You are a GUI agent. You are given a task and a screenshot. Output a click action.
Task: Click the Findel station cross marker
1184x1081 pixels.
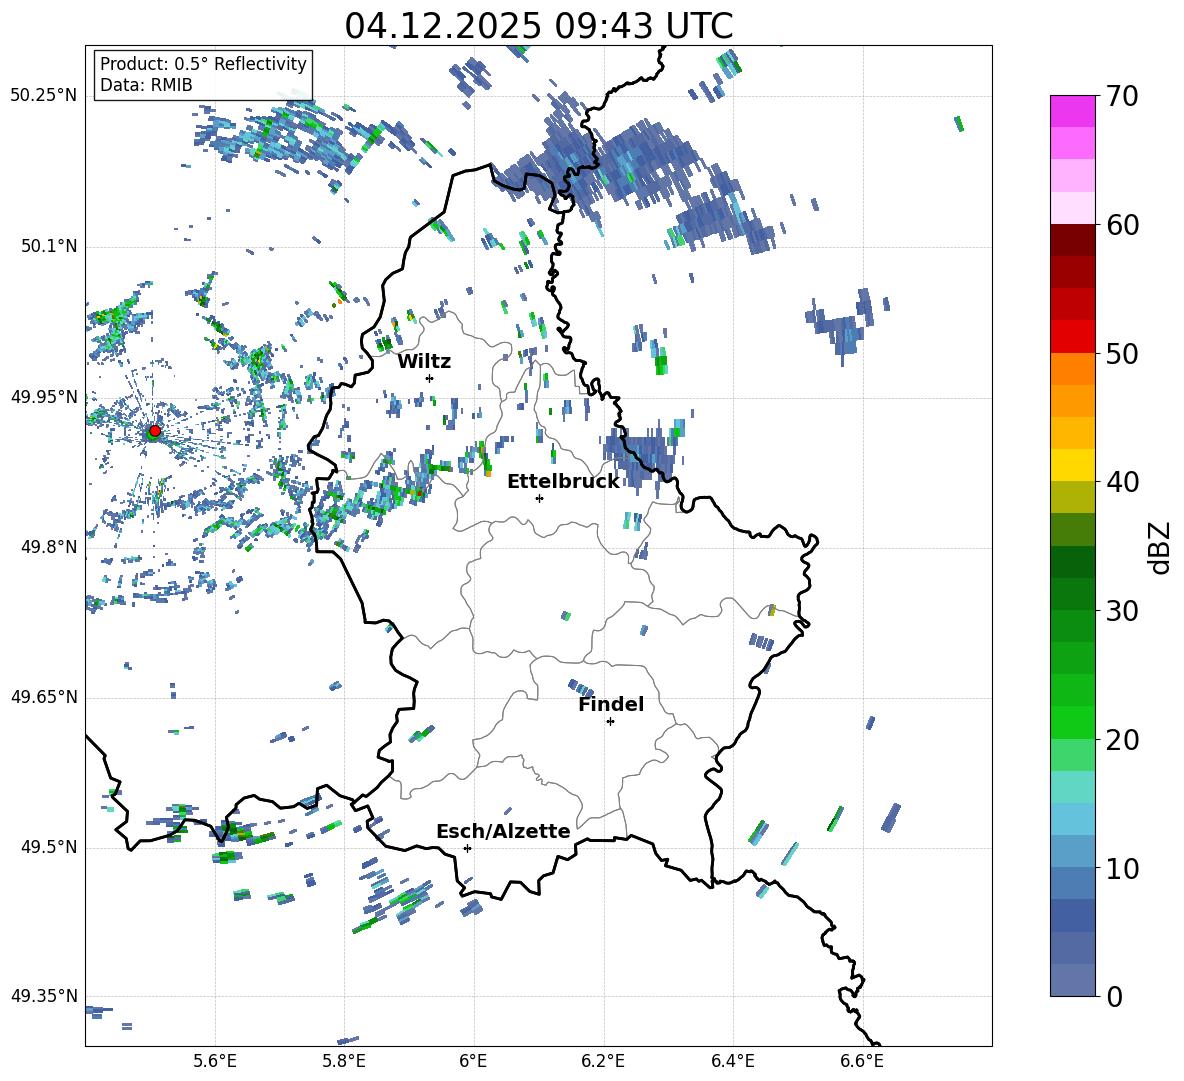(x=610, y=722)
